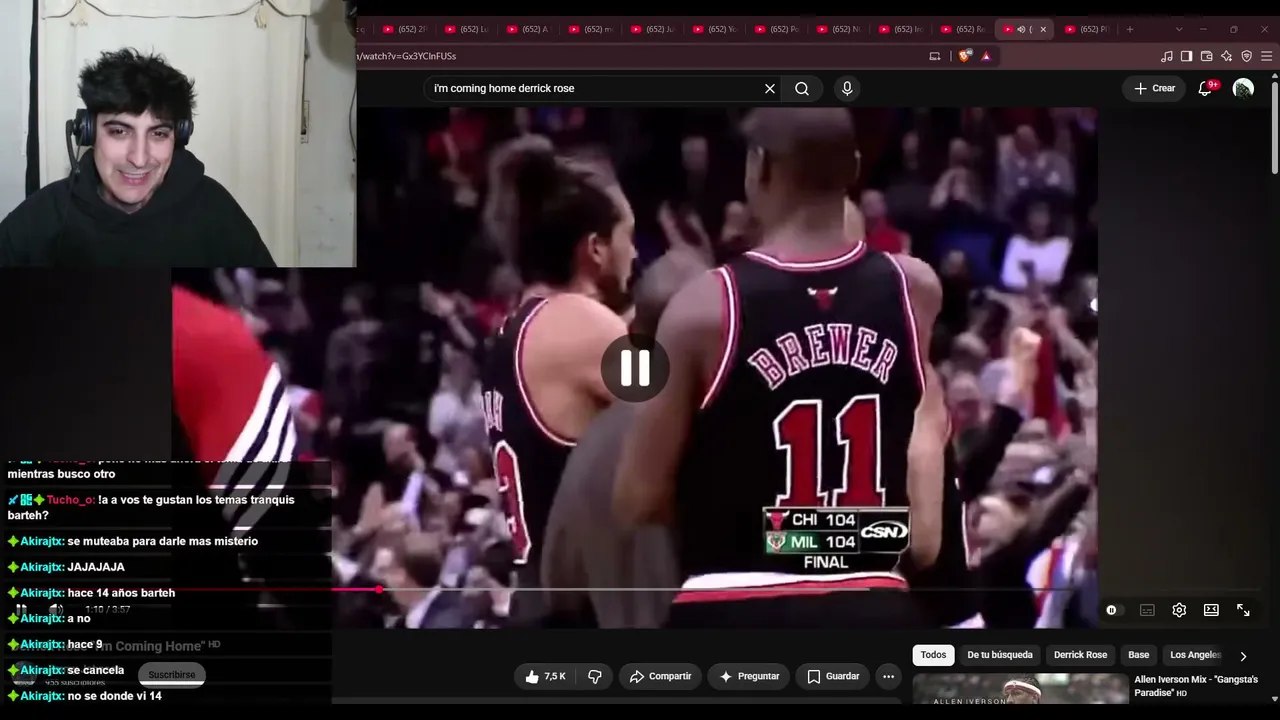Enter fullscreen mode in player
Viewport: 1280px width, 720px height.
pyautogui.click(x=1243, y=610)
